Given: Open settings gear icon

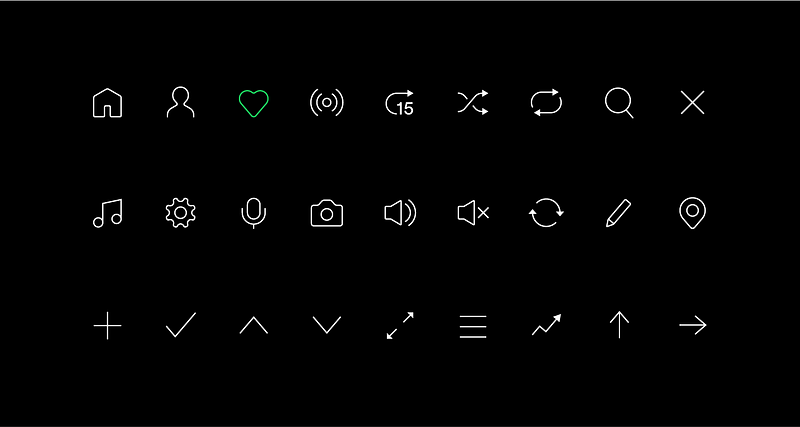Looking at the screenshot, I should (x=181, y=213).
